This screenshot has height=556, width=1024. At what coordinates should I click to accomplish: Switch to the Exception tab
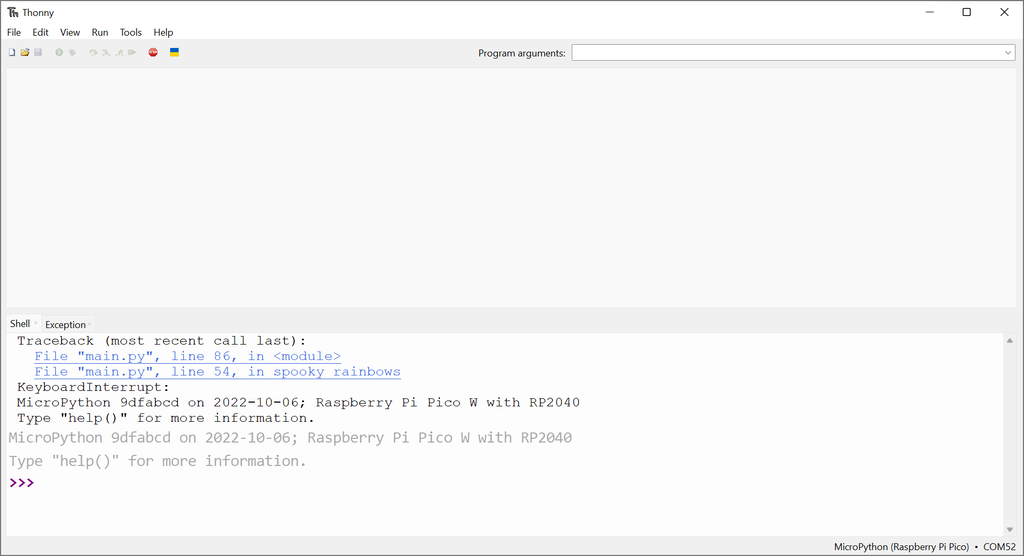65,324
